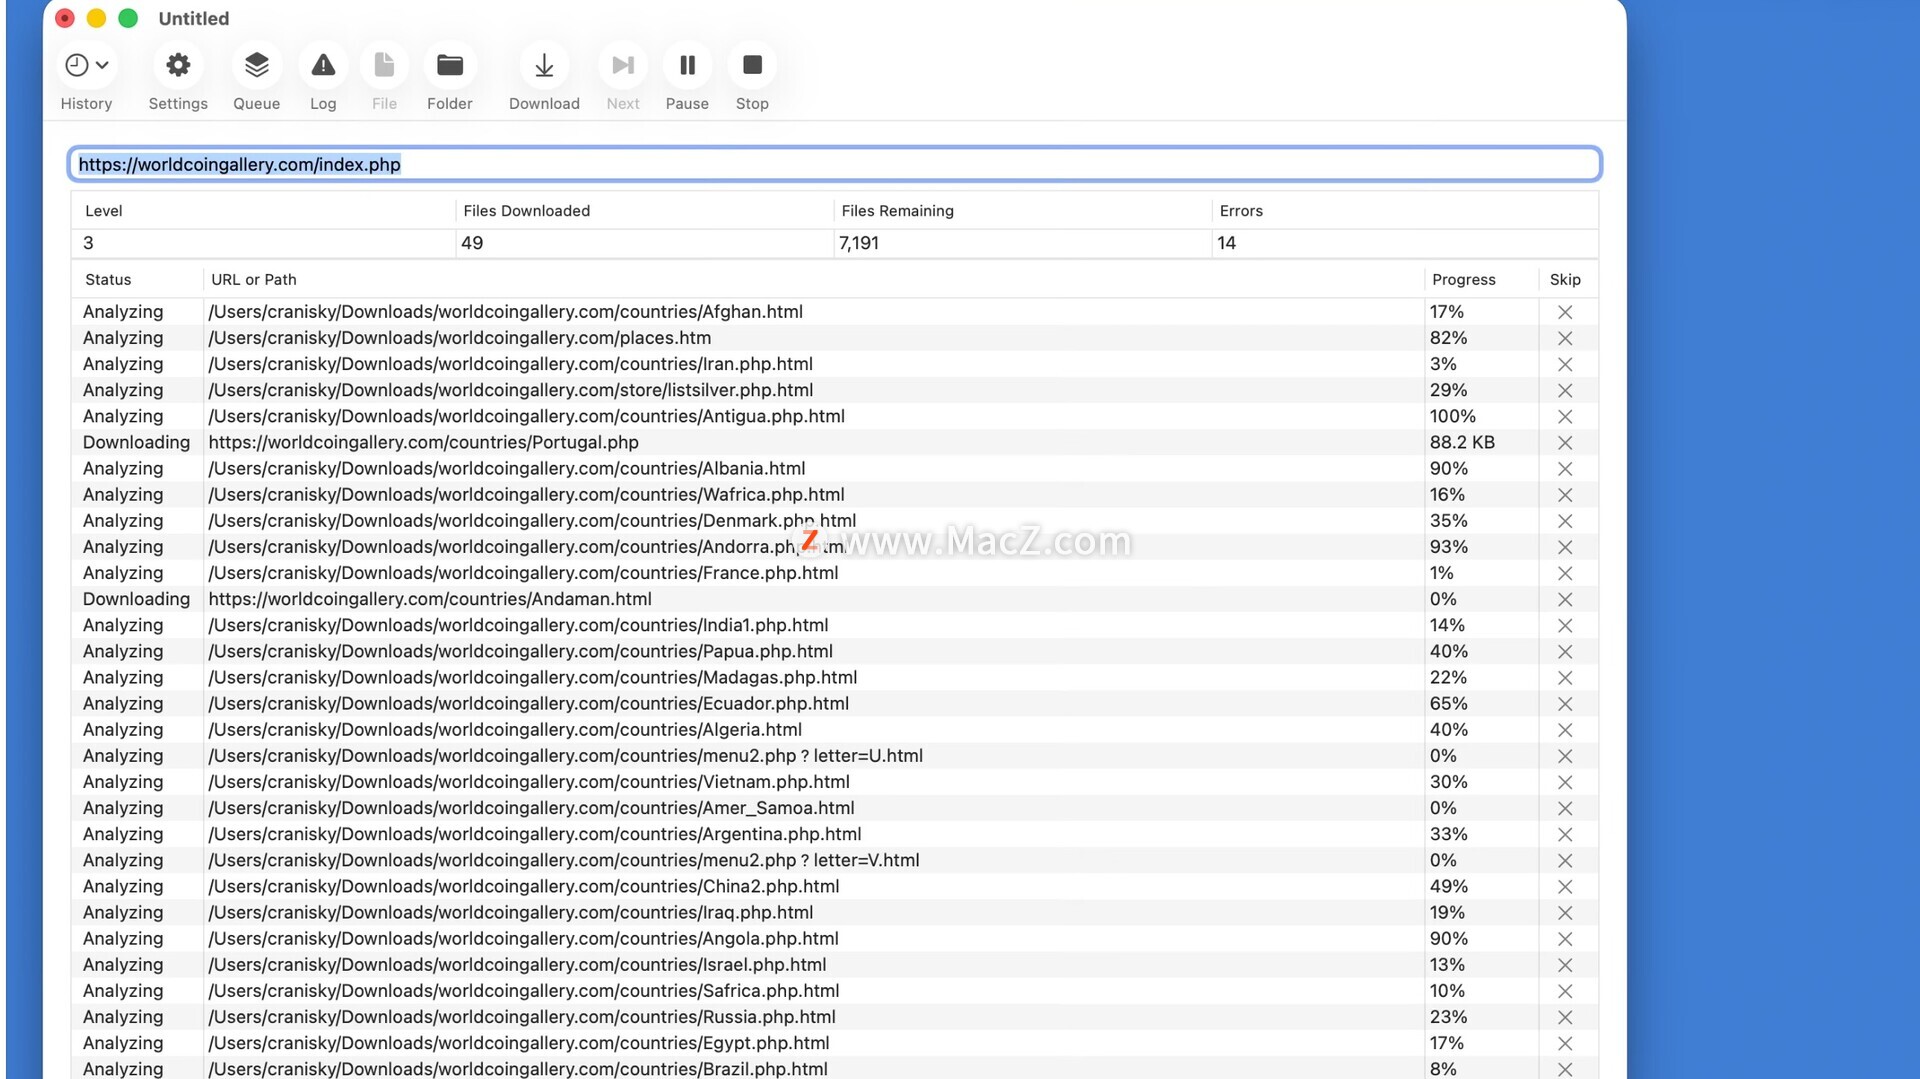Click the website URL input field

pyautogui.click(x=834, y=164)
